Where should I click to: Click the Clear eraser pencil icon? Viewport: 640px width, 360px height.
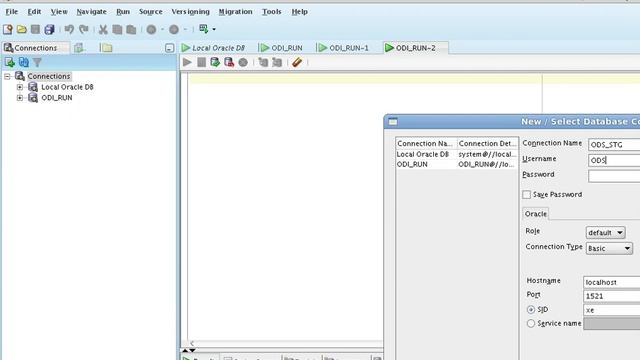tap(297, 62)
